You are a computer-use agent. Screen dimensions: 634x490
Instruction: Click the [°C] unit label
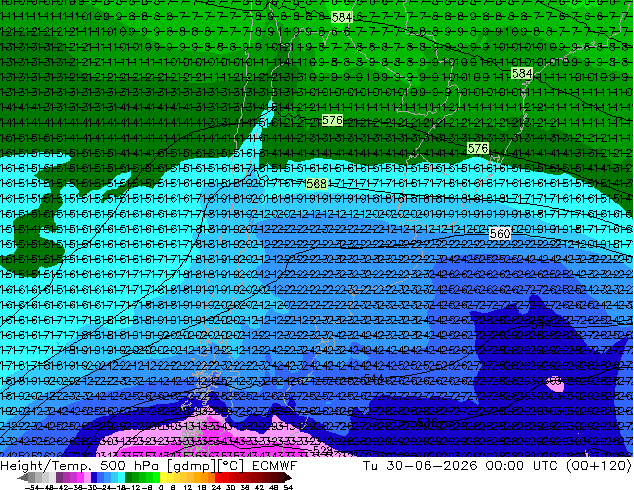[230, 466]
